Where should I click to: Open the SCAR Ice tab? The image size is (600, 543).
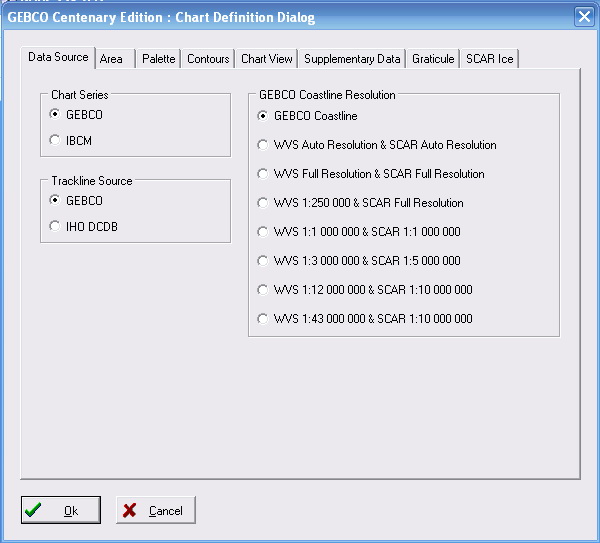coord(490,59)
